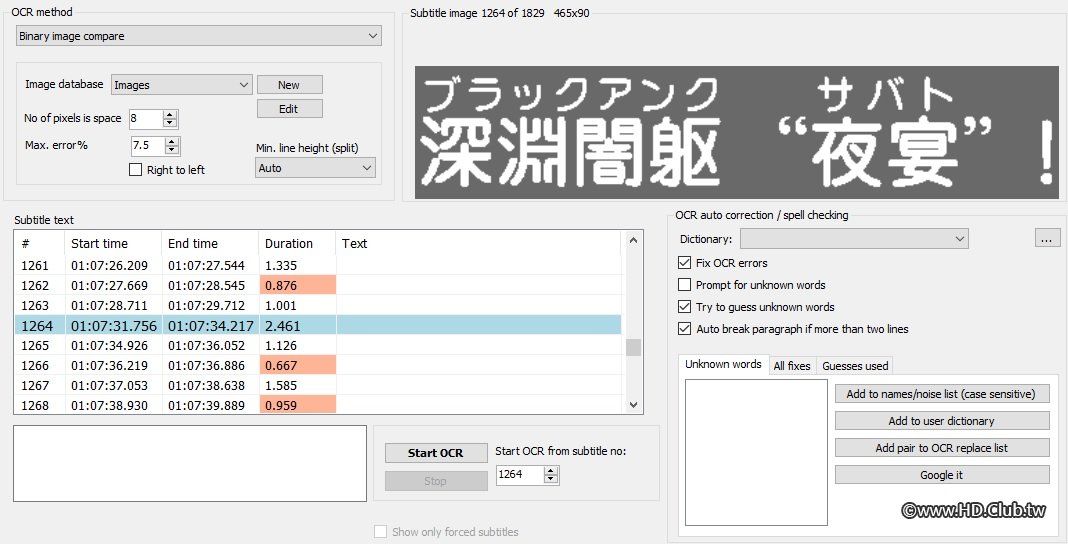Uncheck Fix OCR errors
This screenshot has height=544, width=1068.
click(x=685, y=263)
